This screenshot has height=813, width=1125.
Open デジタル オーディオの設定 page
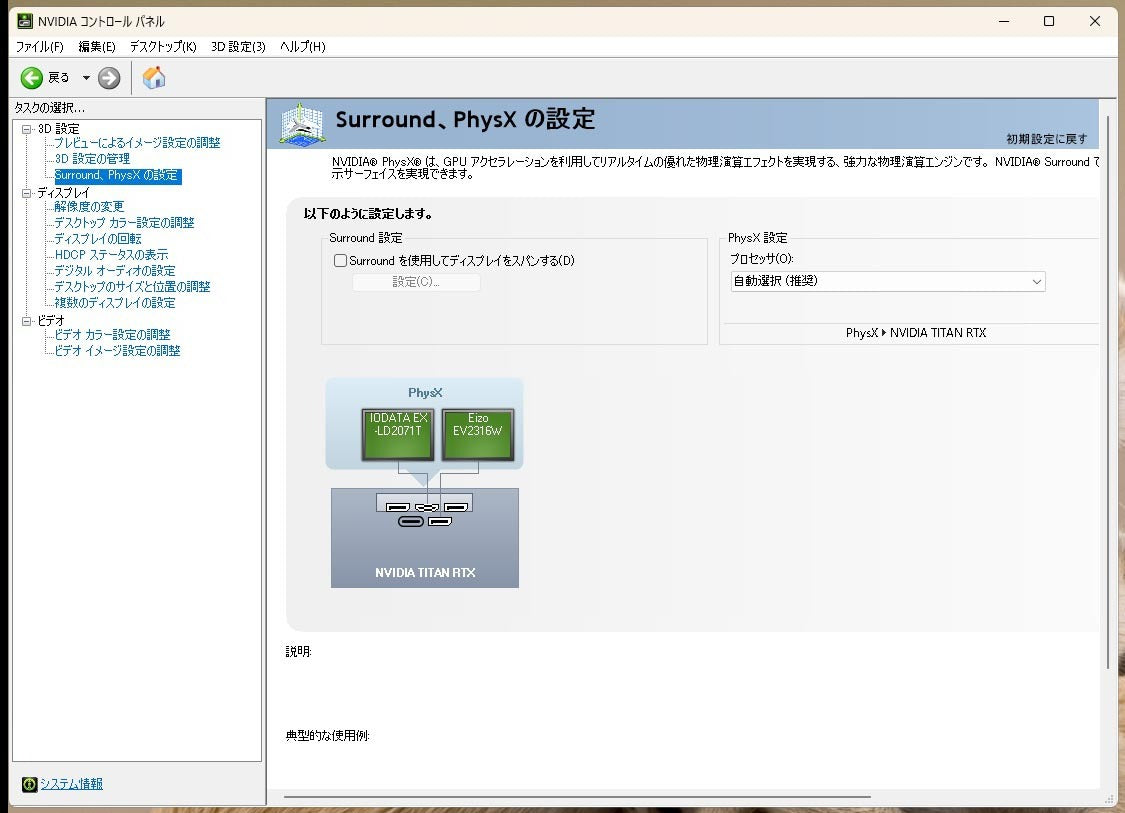coord(115,271)
